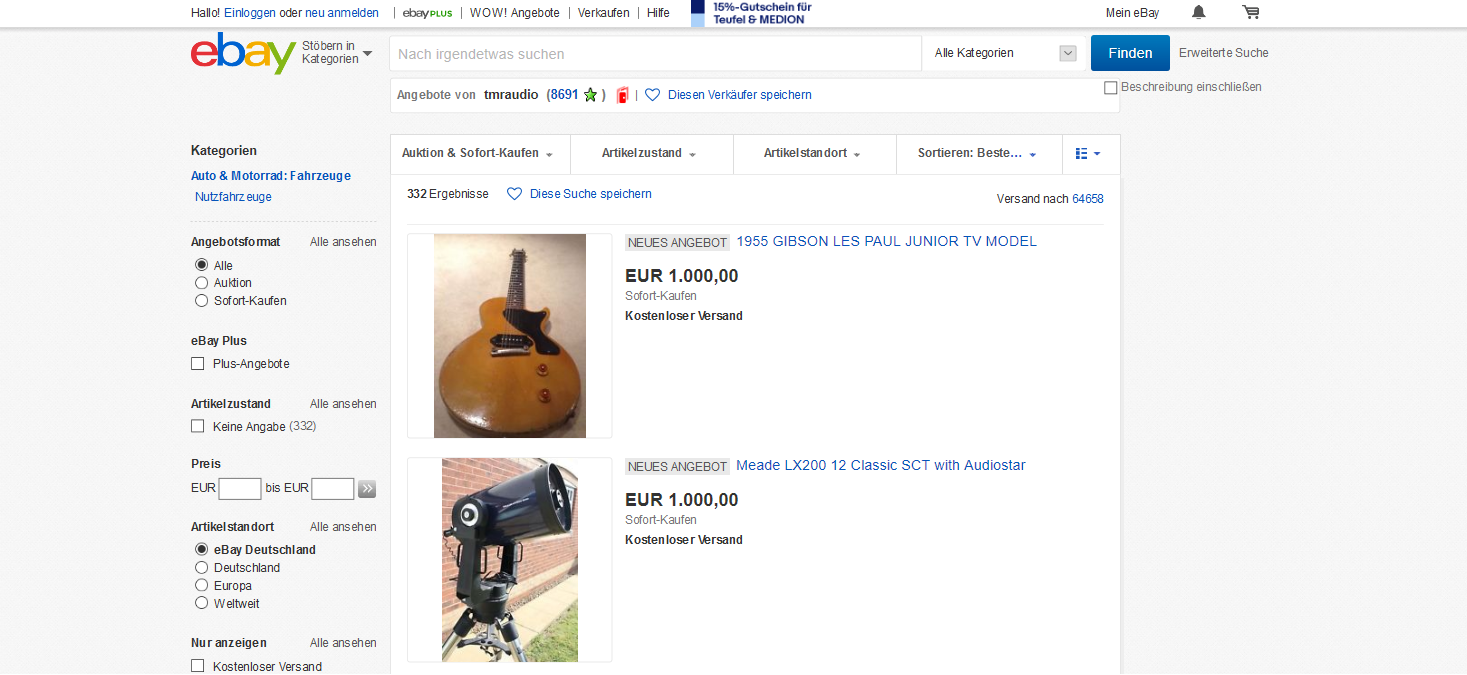Image resolution: width=1467 pixels, height=675 pixels.
Task: Select the Weltweit location radio button
Action: pyautogui.click(x=201, y=604)
